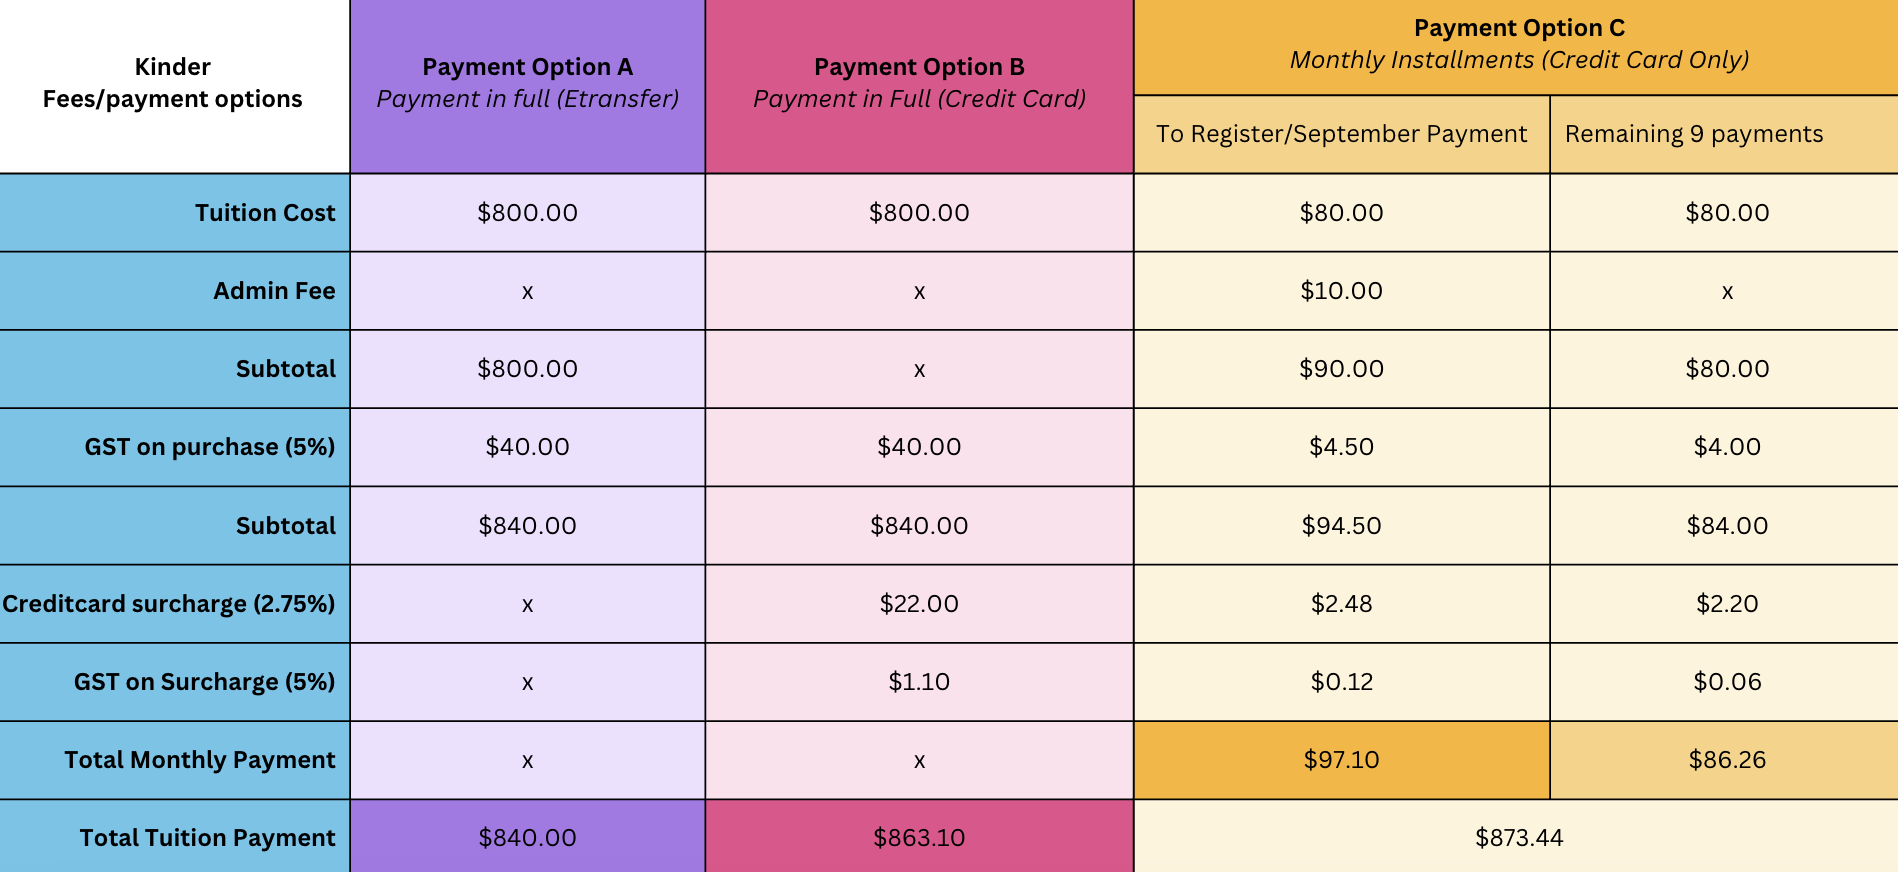
Task: Click the Payment Option B header
Action: pos(919,86)
